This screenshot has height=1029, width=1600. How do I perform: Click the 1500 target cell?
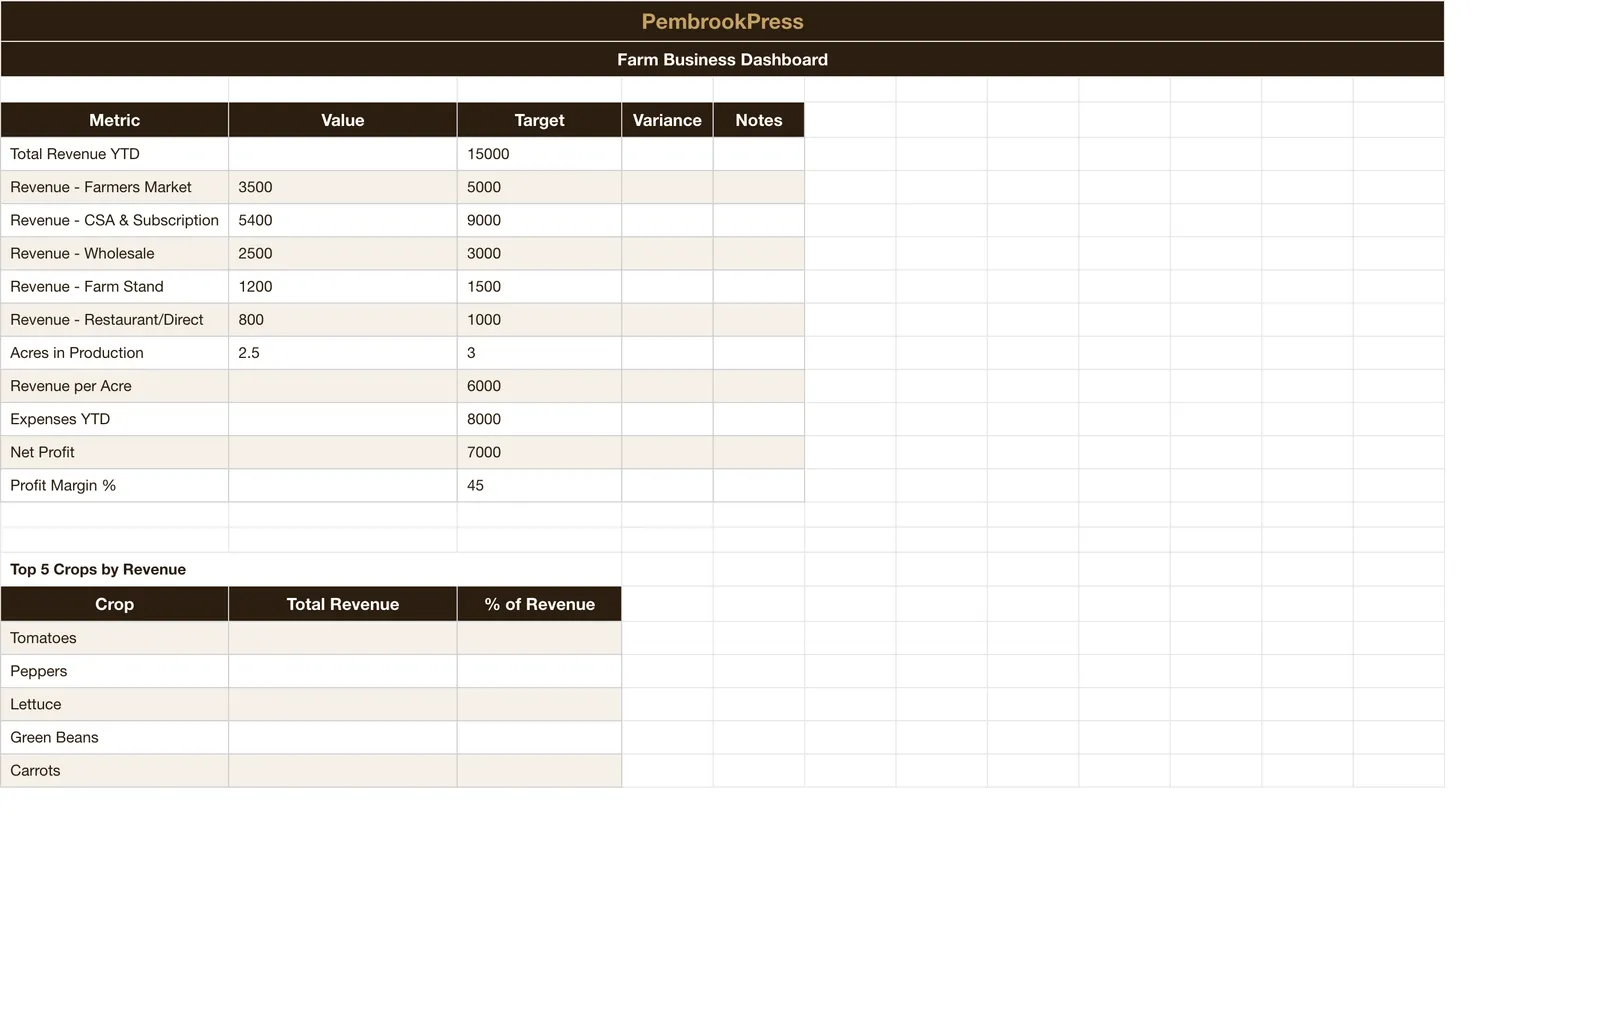[x=539, y=286]
